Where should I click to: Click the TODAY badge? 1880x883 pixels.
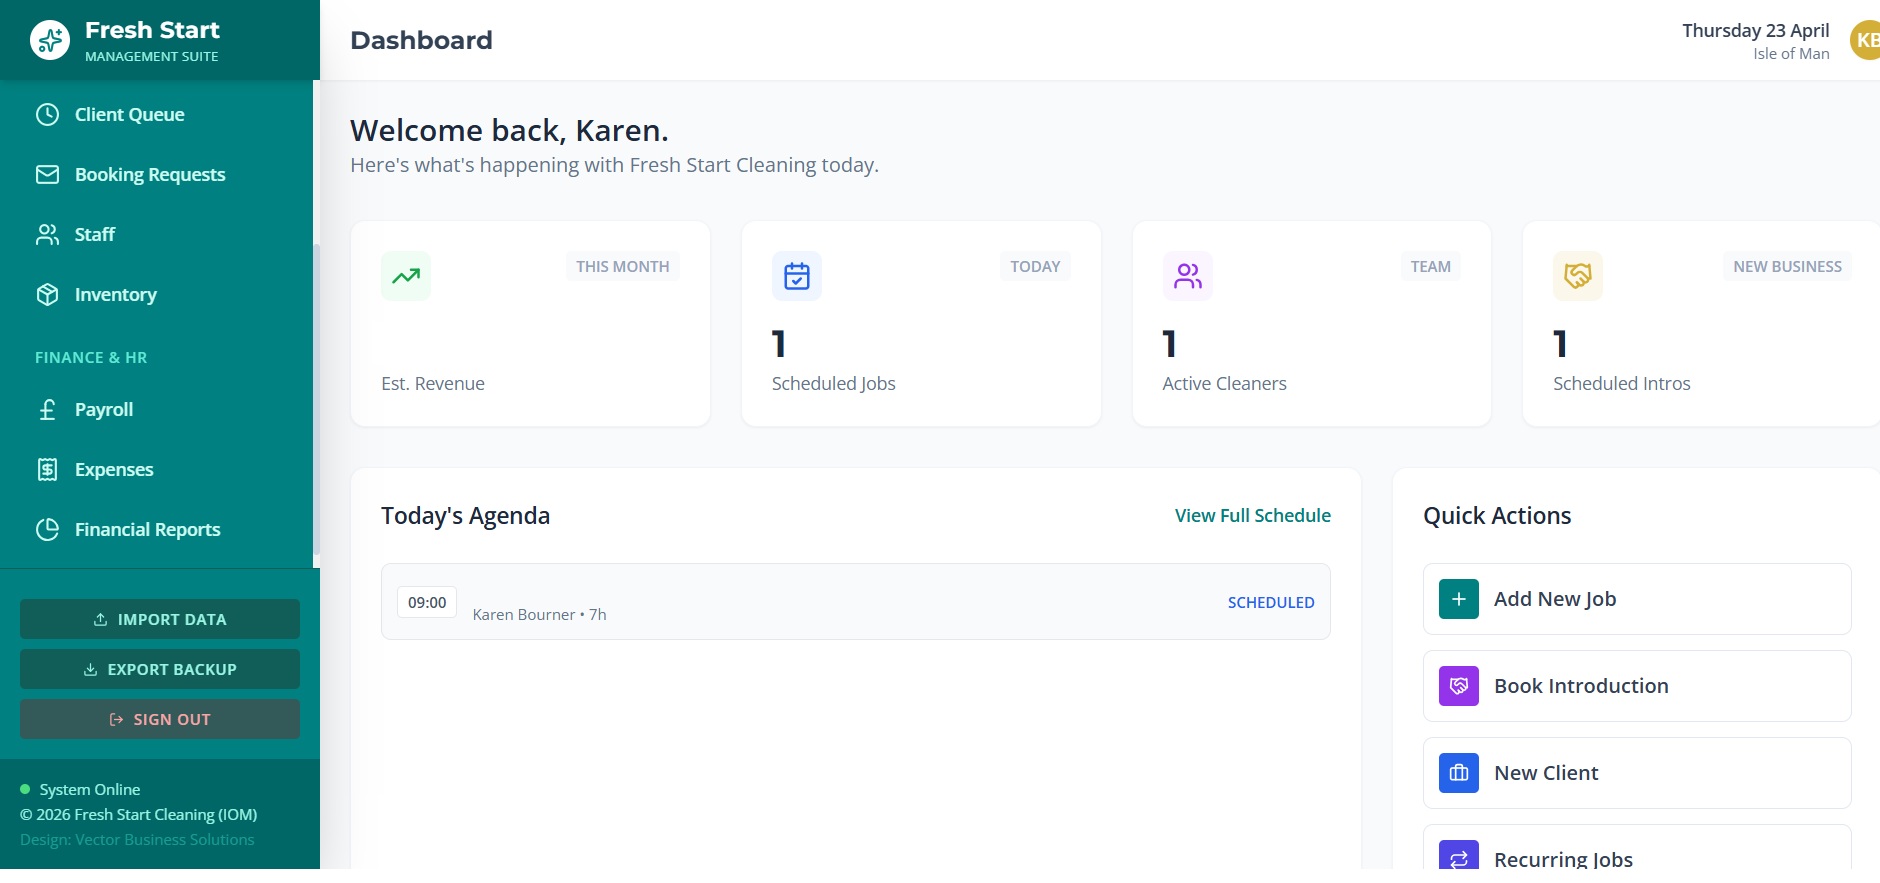pos(1035,266)
